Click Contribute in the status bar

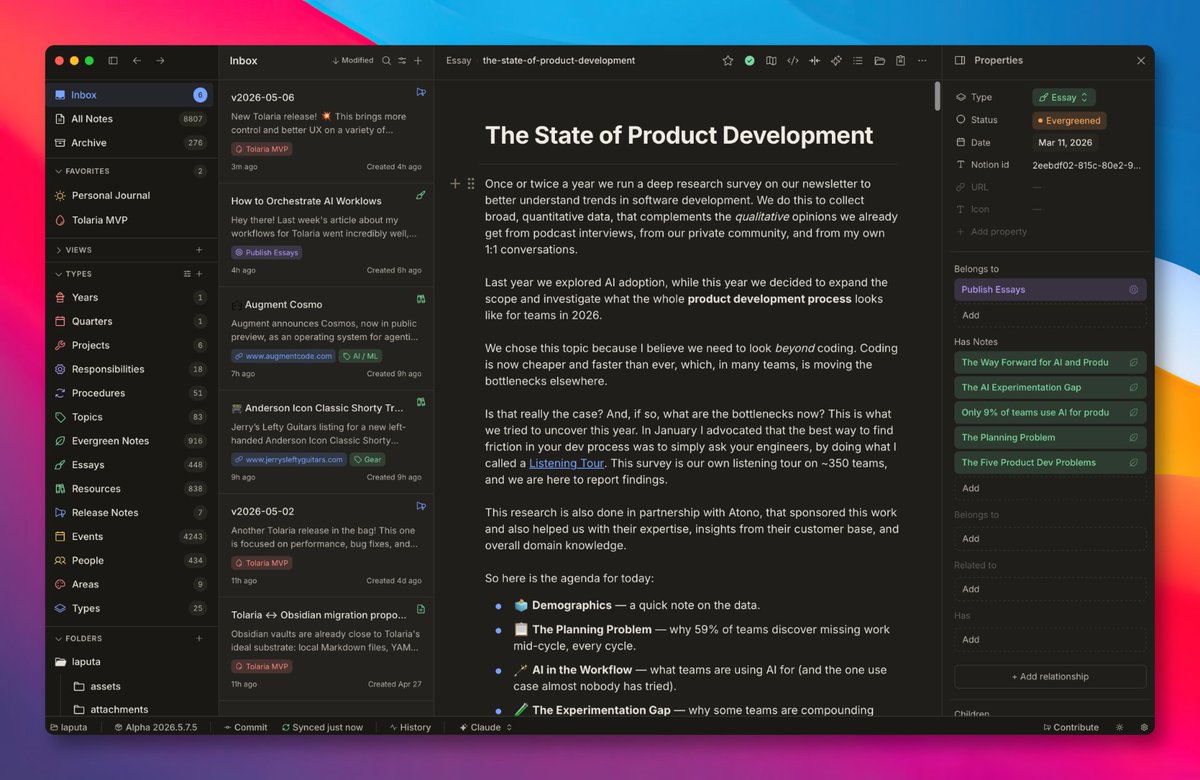click(x=1070, y=727)
